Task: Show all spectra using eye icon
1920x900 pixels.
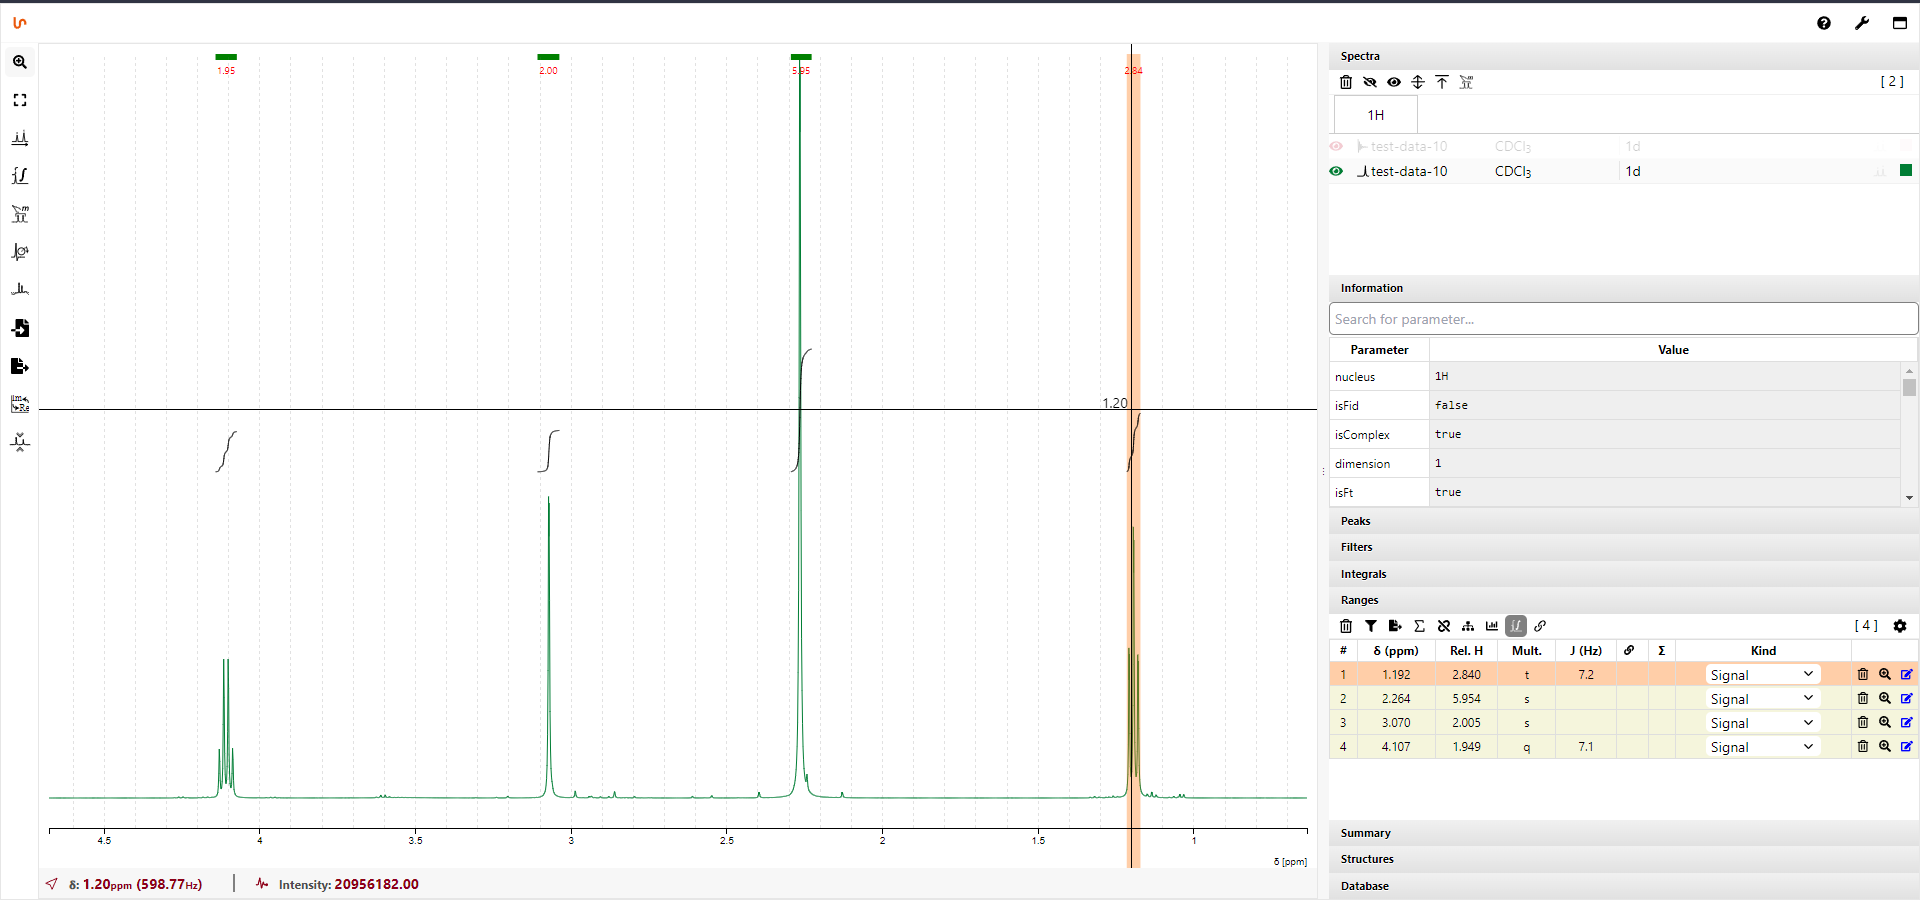Action: (x=1394, y=82)
